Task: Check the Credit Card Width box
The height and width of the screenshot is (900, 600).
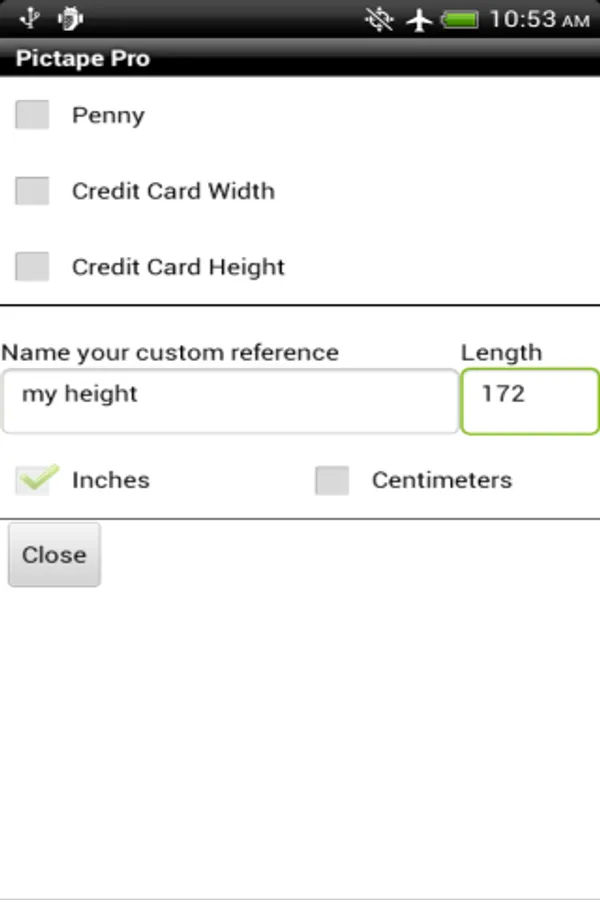Action: point(33,191)
